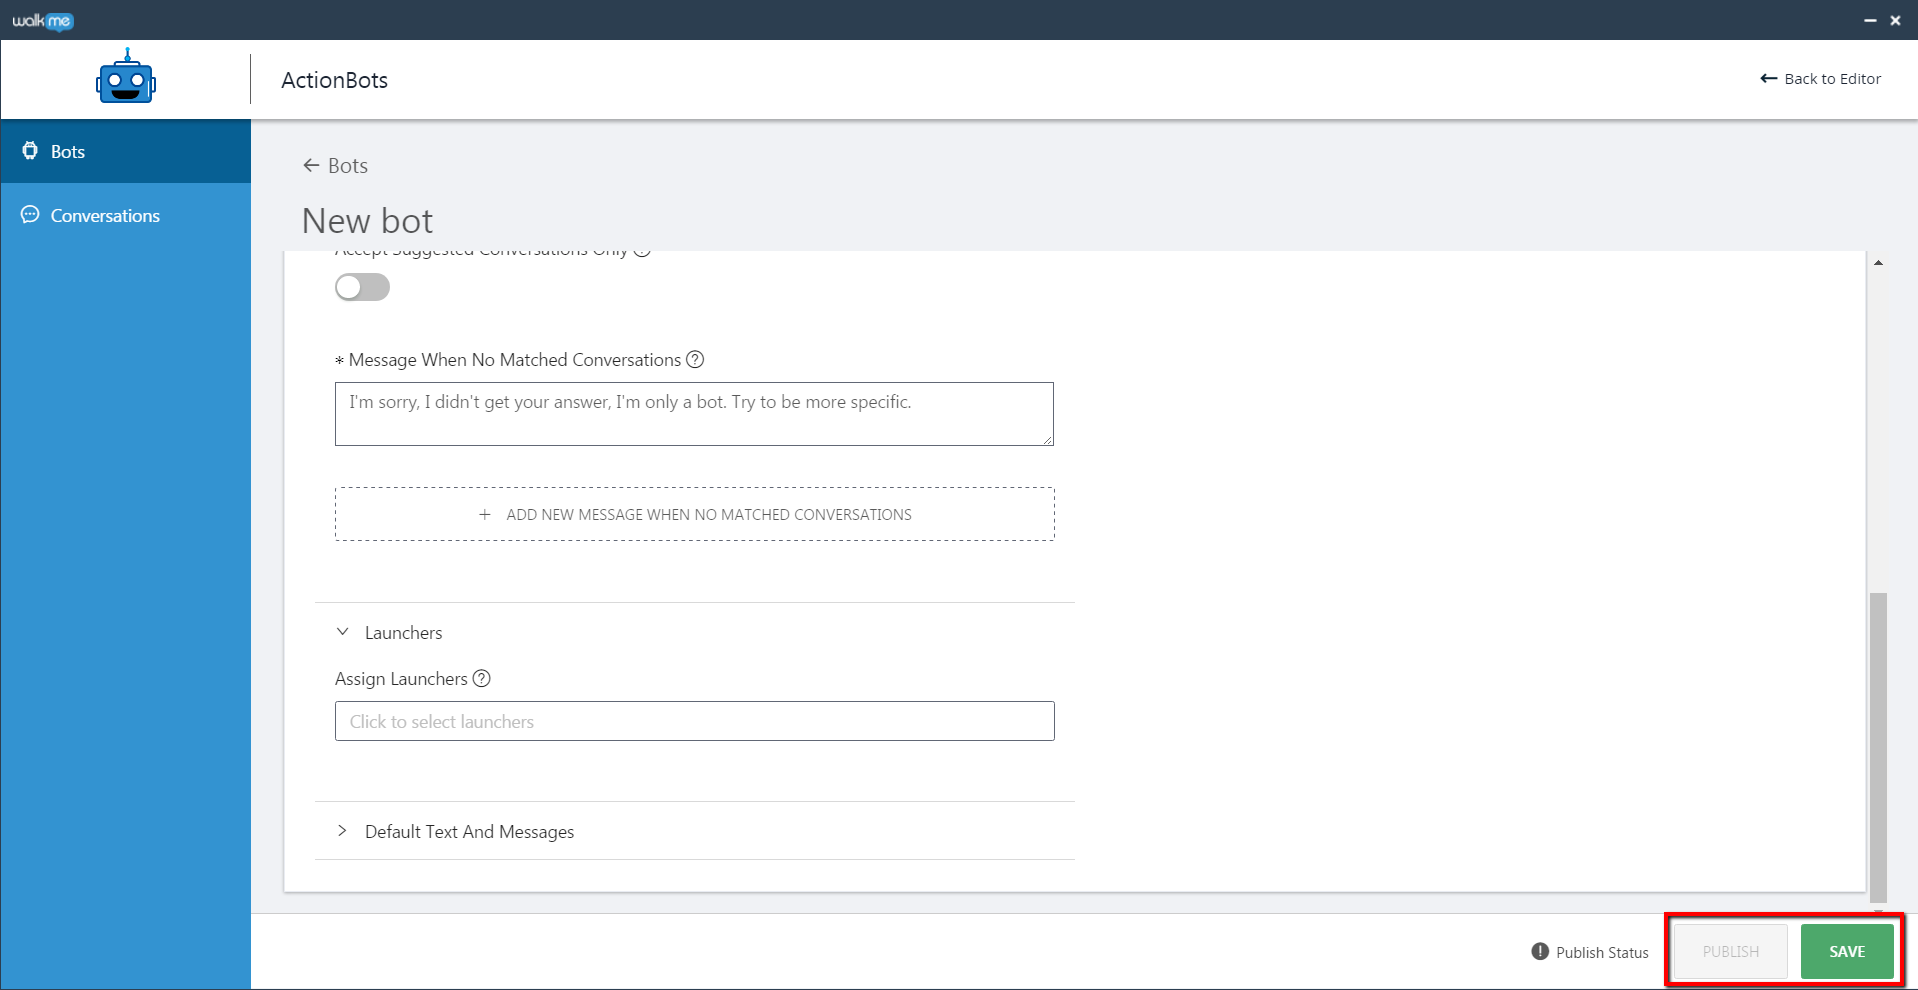Click the no-matched-conversations message text box

click(x=694, y=414)
